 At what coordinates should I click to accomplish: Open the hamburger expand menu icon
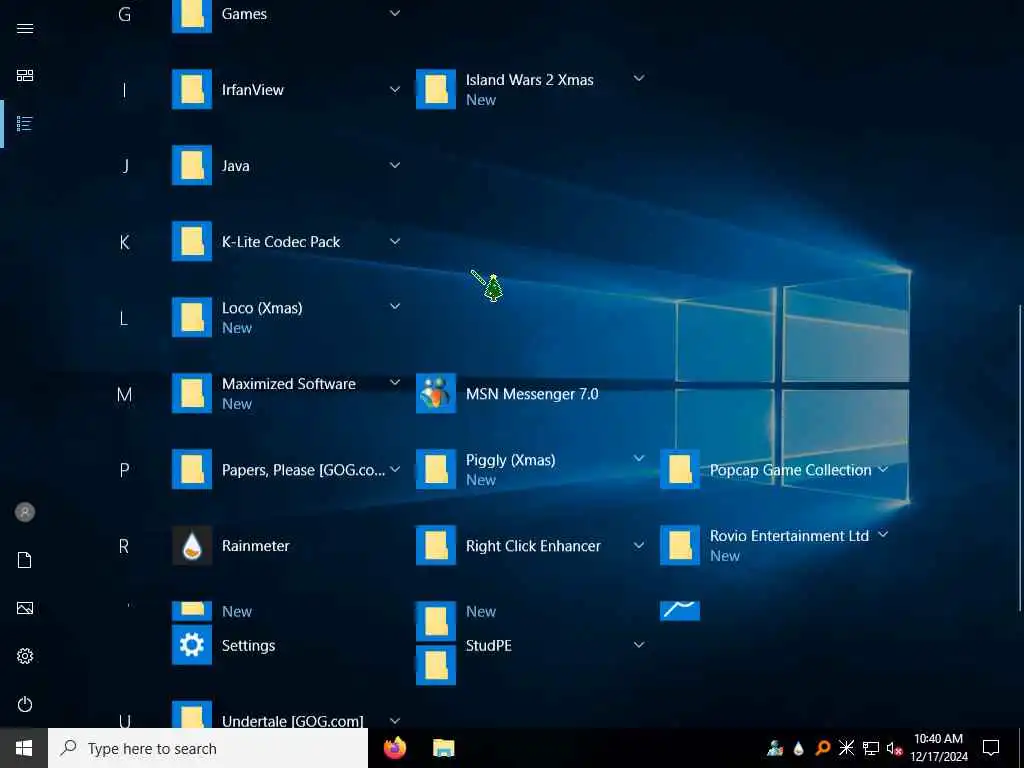click(25, 28)
